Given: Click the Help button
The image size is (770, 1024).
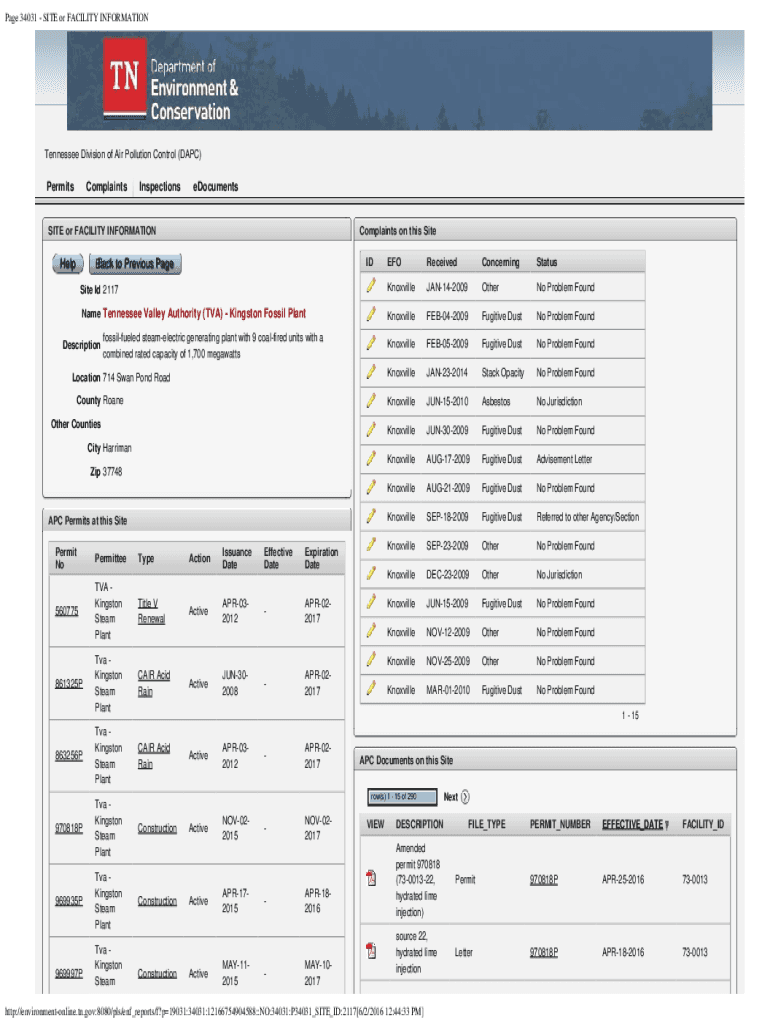Looking at the screenshot, I should [x=68, y=264].
